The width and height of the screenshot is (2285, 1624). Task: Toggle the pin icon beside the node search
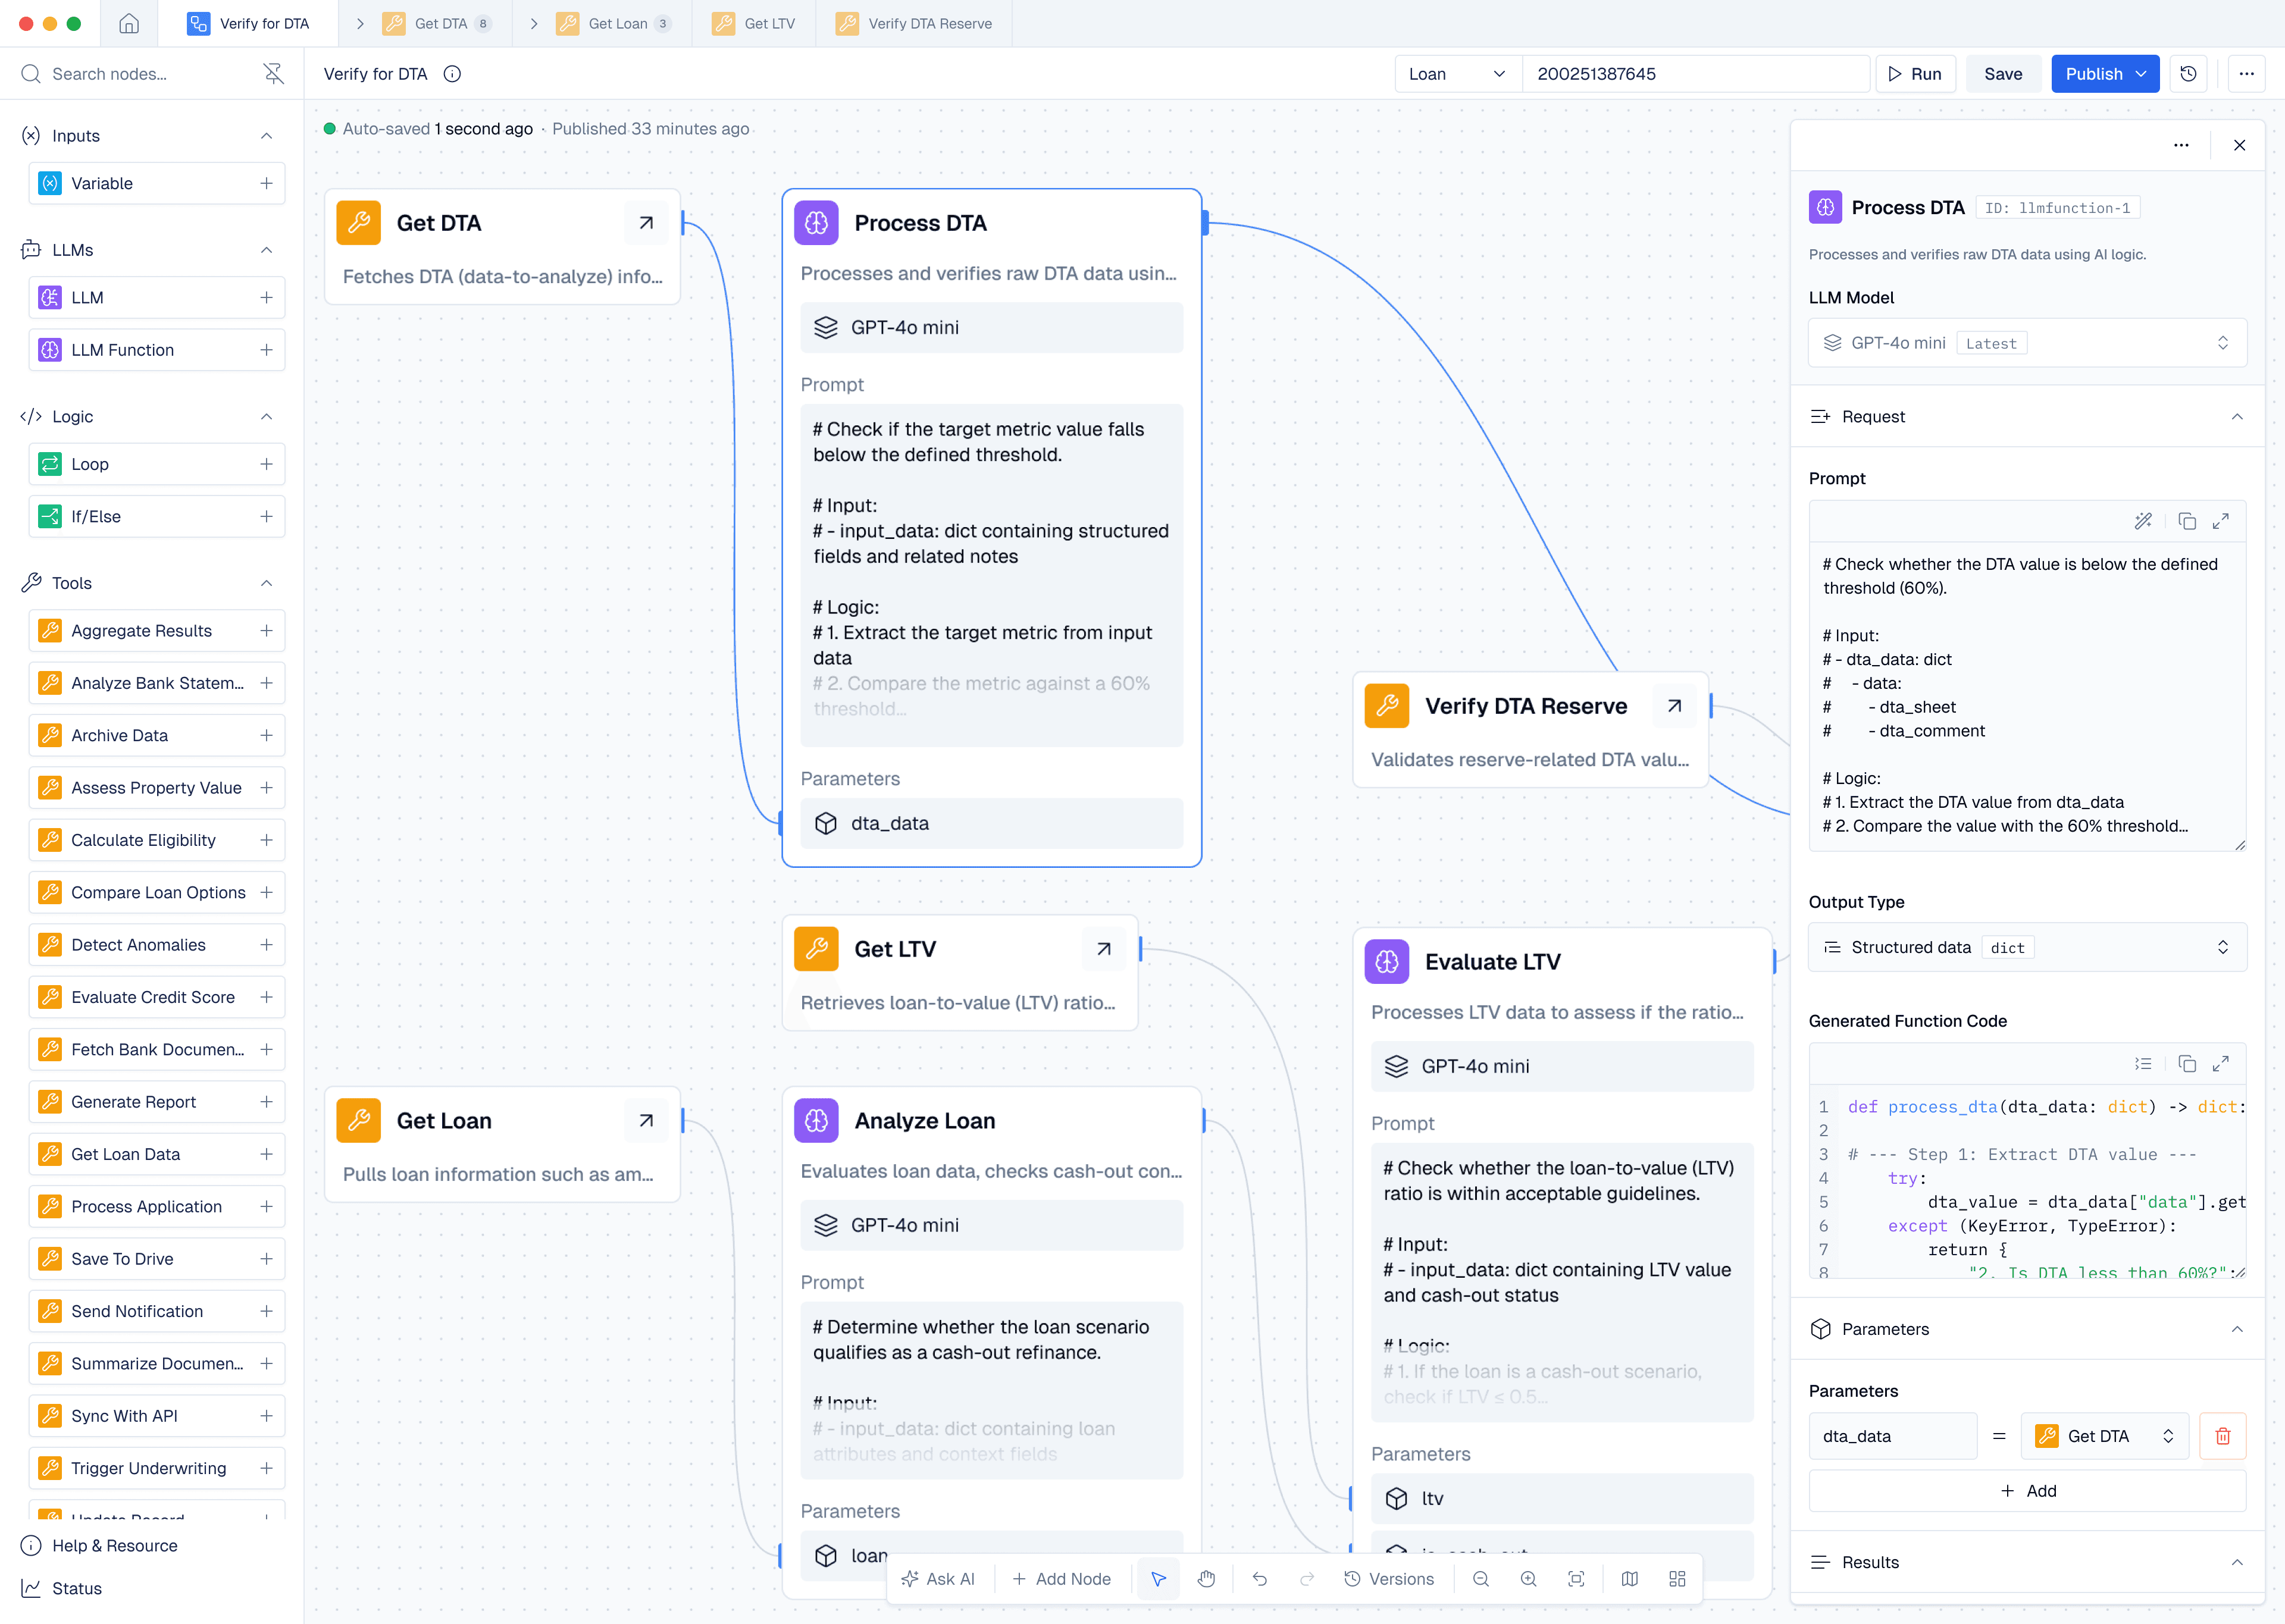click(x=273, y=74)
